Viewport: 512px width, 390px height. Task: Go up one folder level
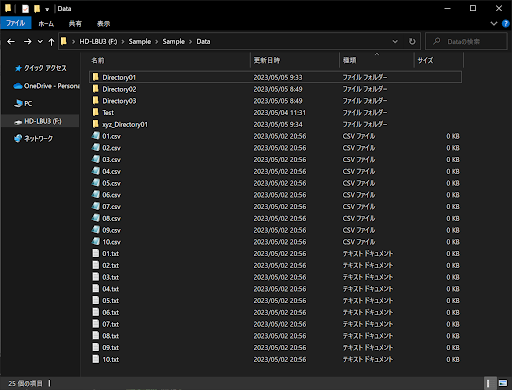pos(51,42)
